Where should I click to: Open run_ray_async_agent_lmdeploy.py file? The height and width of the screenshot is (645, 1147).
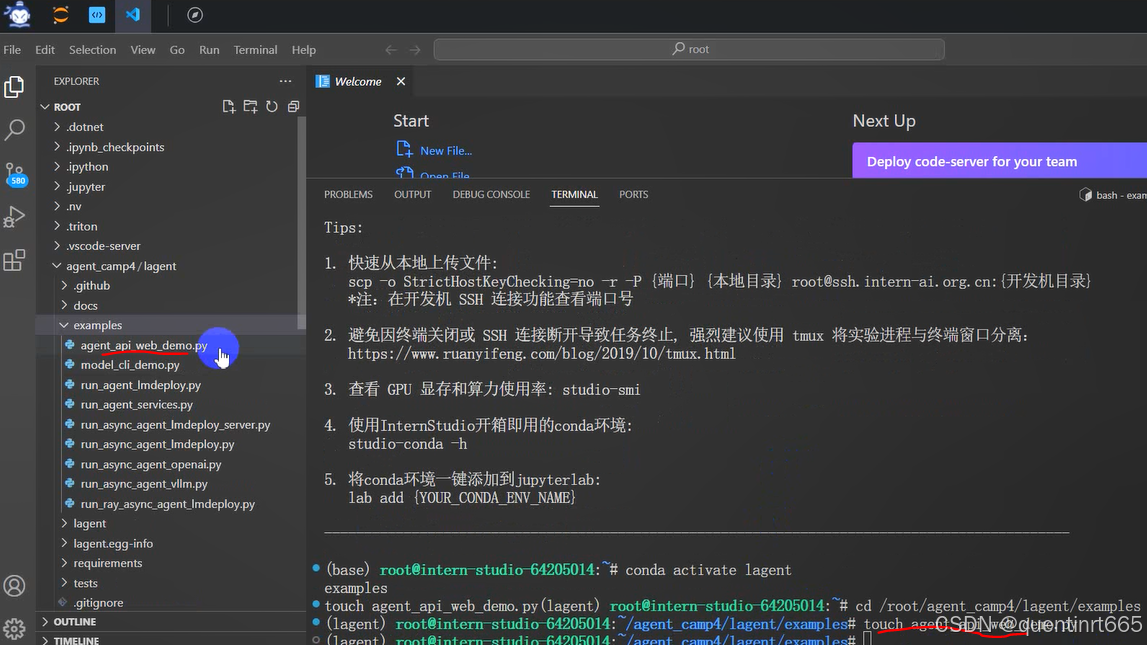[x=168, y=504]
